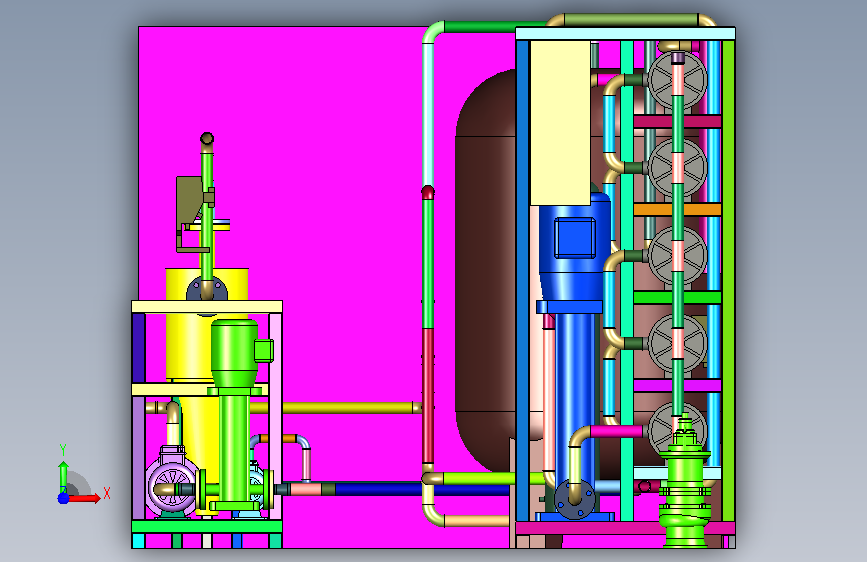Select the dark blue horizontal pipe at the bottom

point(422,489)
